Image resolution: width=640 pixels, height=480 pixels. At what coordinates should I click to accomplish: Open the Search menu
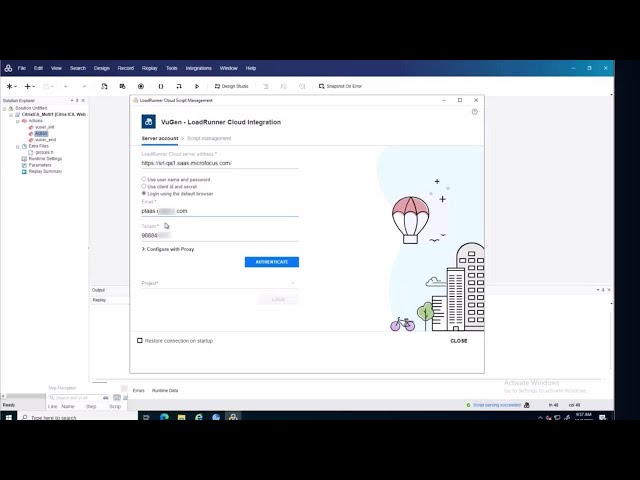tap(78, 68)
